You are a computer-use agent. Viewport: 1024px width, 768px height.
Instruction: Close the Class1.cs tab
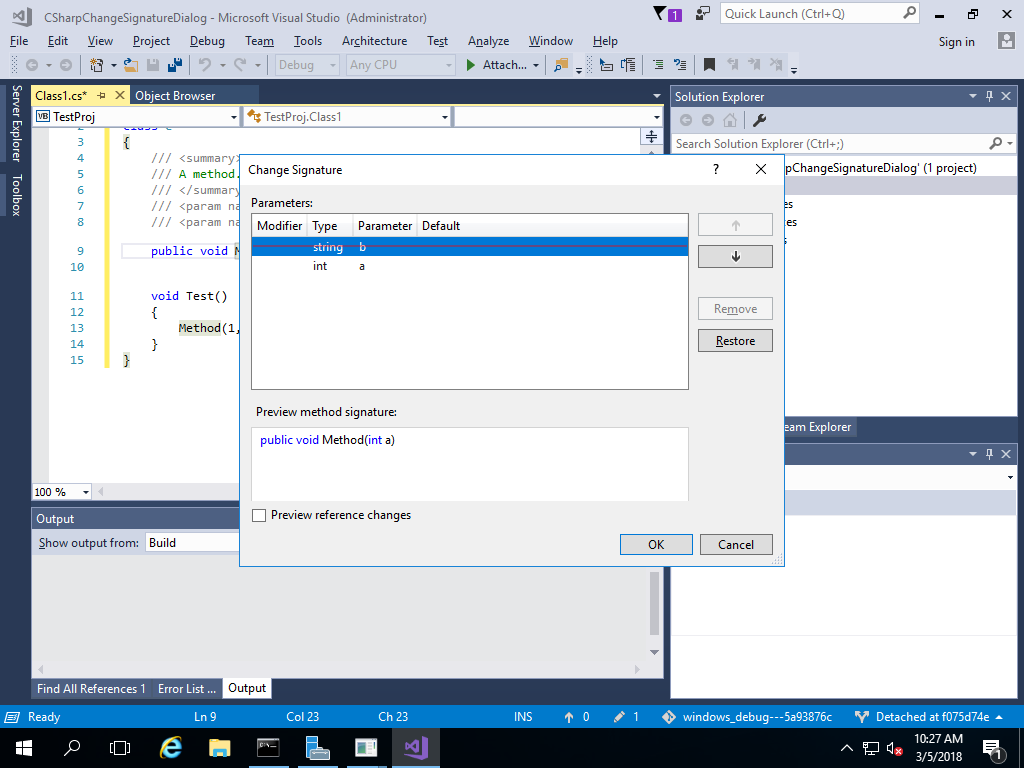coord(120,95)
